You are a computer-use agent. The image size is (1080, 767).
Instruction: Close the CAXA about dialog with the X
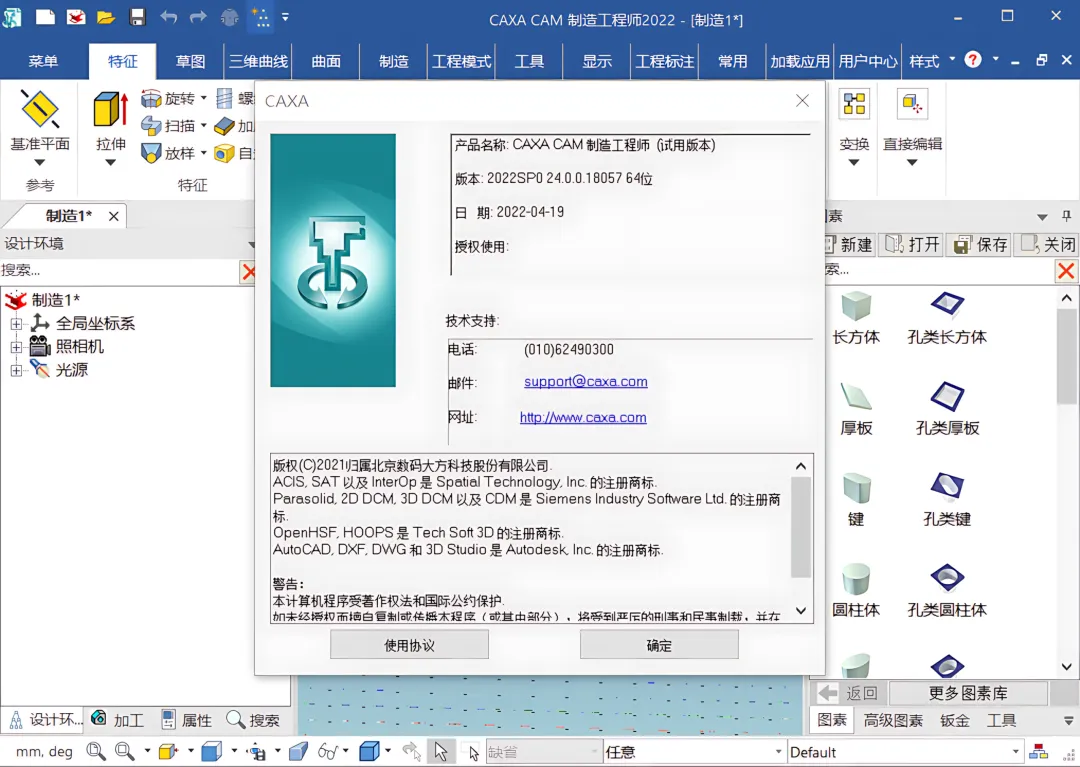(802, 101)
